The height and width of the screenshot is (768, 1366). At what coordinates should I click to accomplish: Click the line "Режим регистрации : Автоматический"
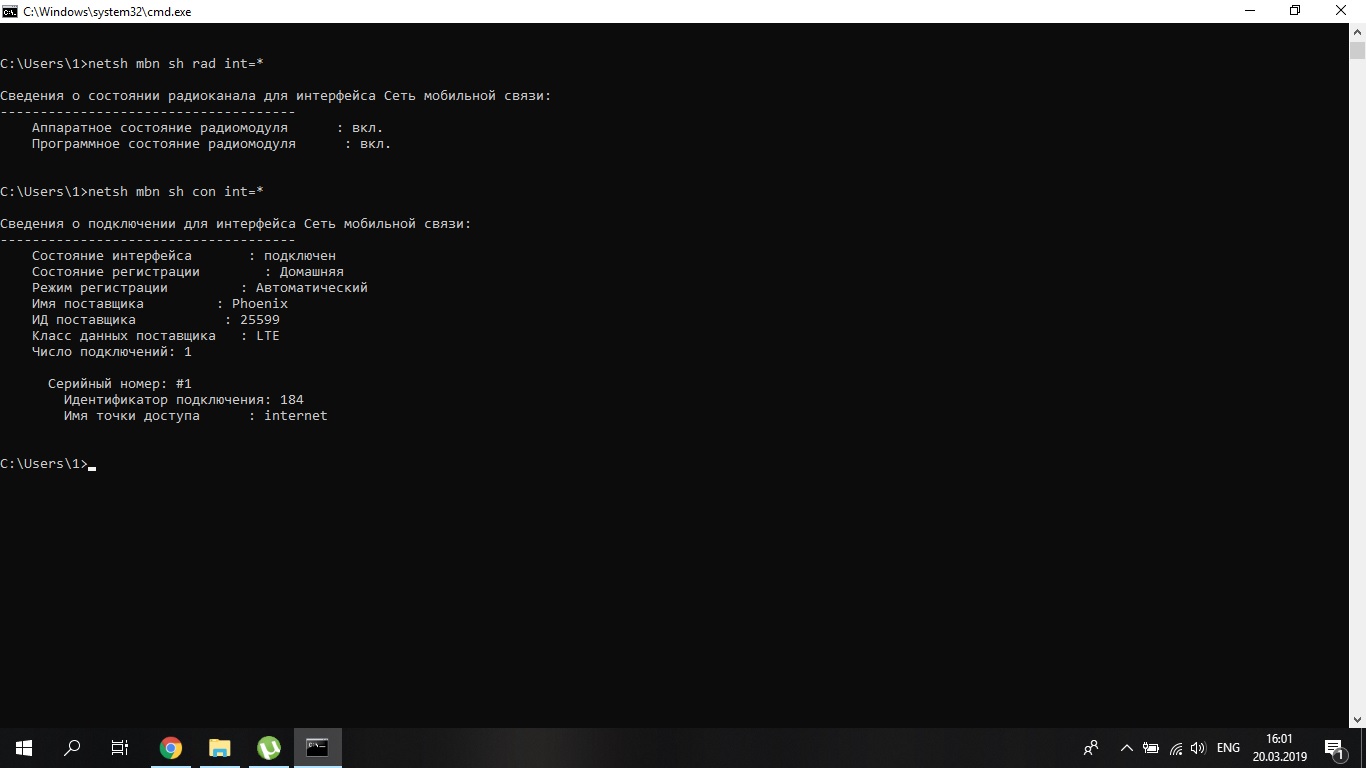tap(200, 288)
